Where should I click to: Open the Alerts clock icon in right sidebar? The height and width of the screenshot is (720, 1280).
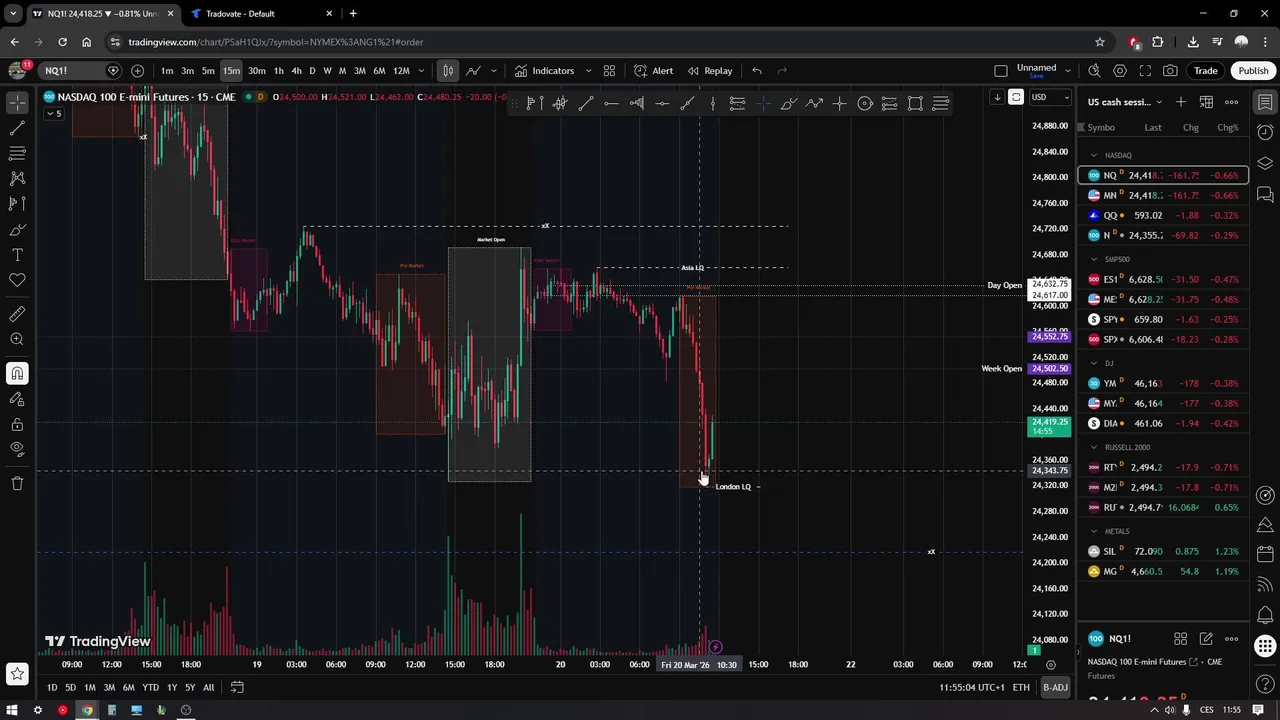[x=1265, y=133]
